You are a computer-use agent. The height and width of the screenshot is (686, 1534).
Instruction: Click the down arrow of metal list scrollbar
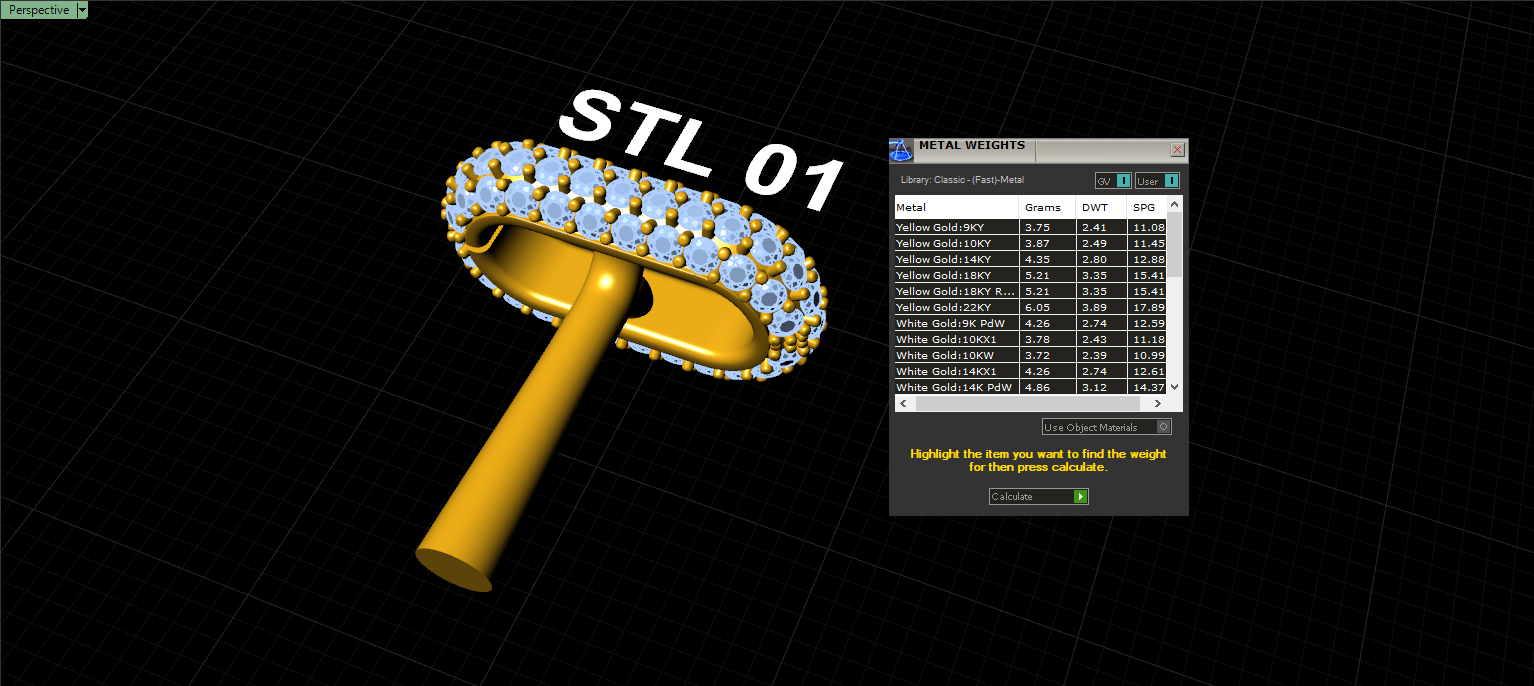point(1174,386)
